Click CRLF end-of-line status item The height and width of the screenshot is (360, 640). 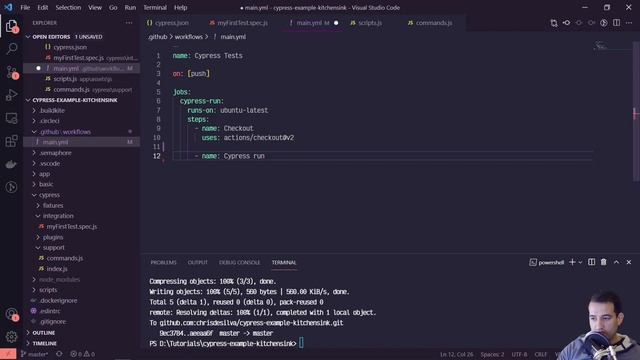pyautogui.click(x=540, y=354)
